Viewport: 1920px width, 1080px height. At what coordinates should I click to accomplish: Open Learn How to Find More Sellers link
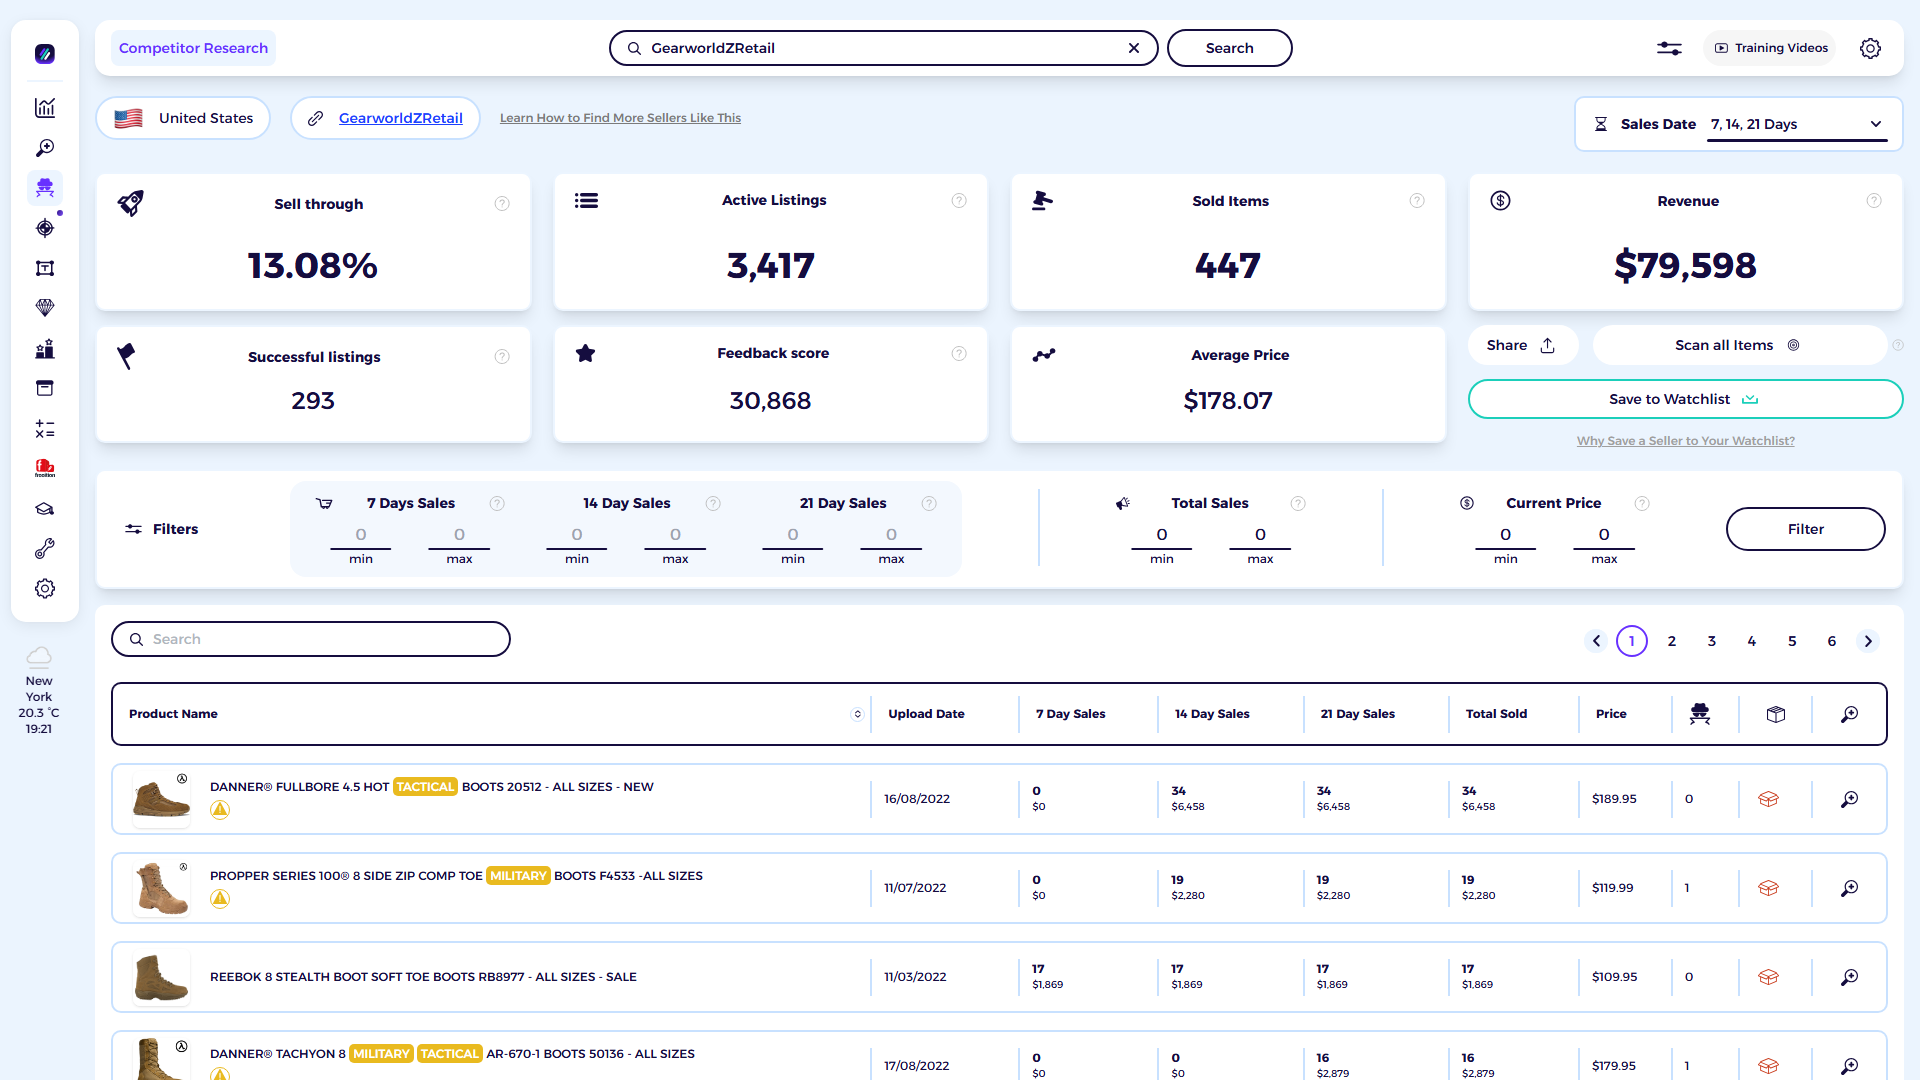pos(620,118)
